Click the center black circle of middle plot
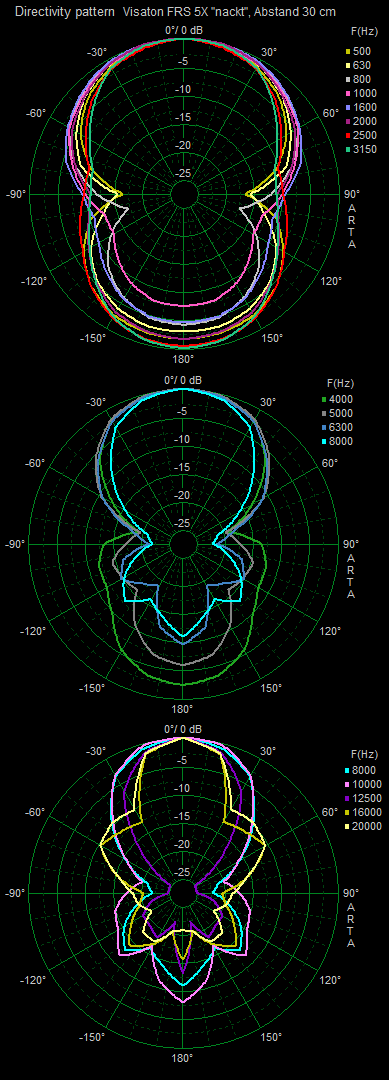This screenshot has width=389, height=1080. click(182, 544)
